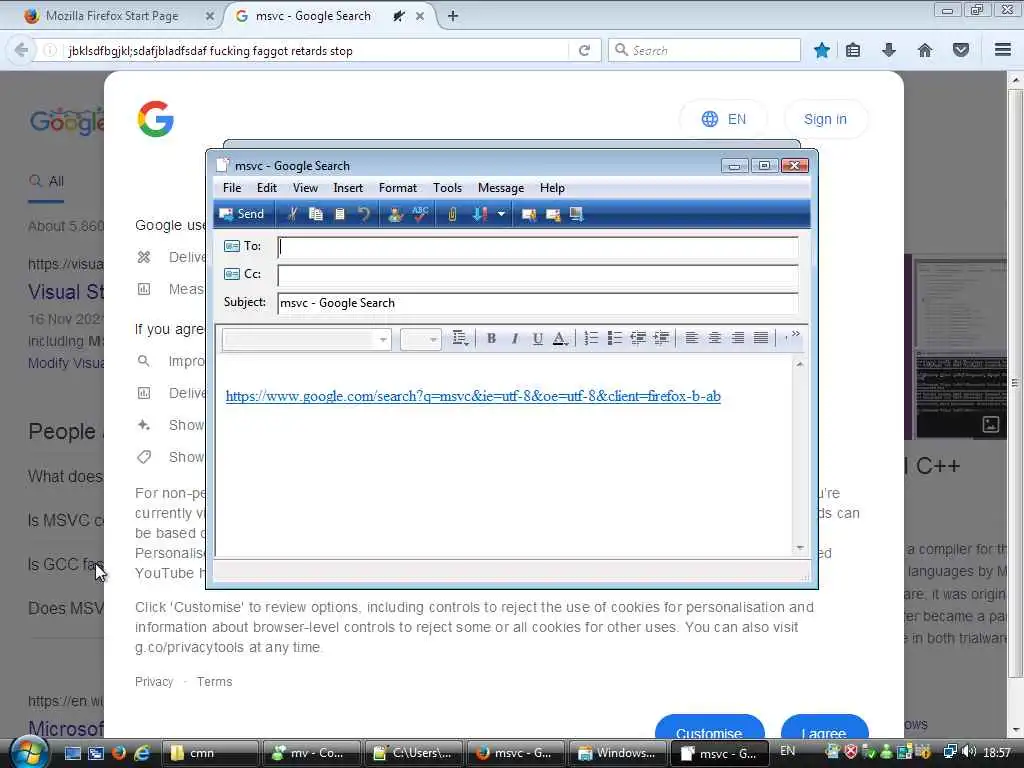This screenshot has width=1024, height=768.
Task: Open address book via the Cc: icon
Action: point(232,274)
